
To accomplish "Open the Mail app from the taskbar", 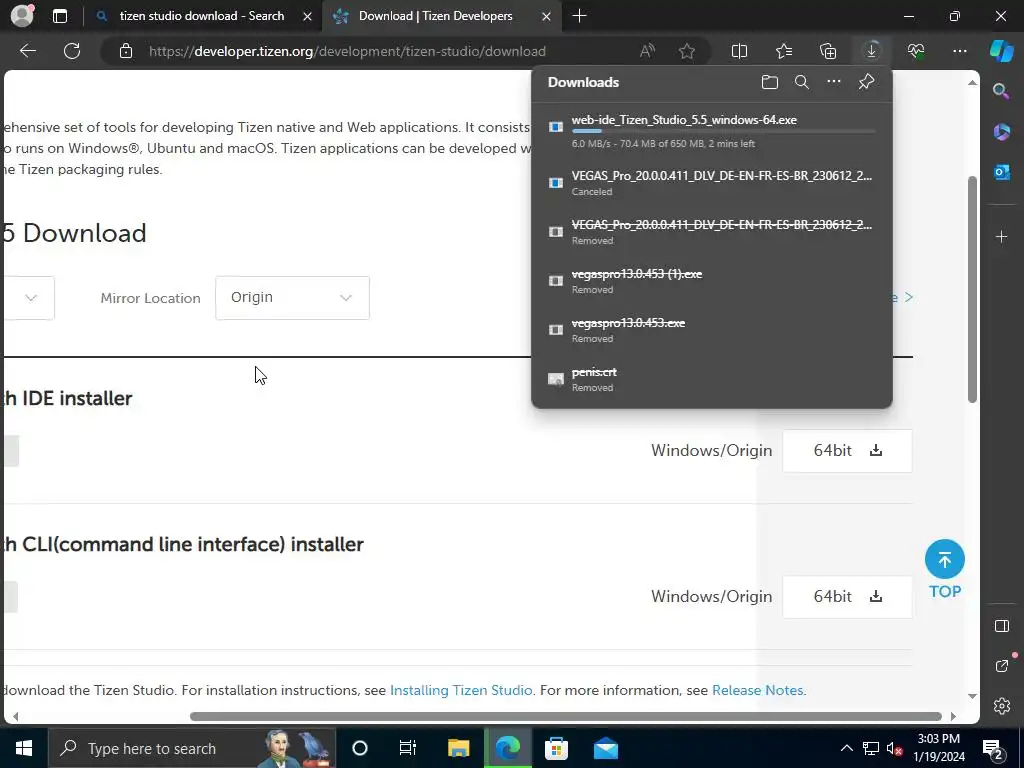I will click(605, 748).
